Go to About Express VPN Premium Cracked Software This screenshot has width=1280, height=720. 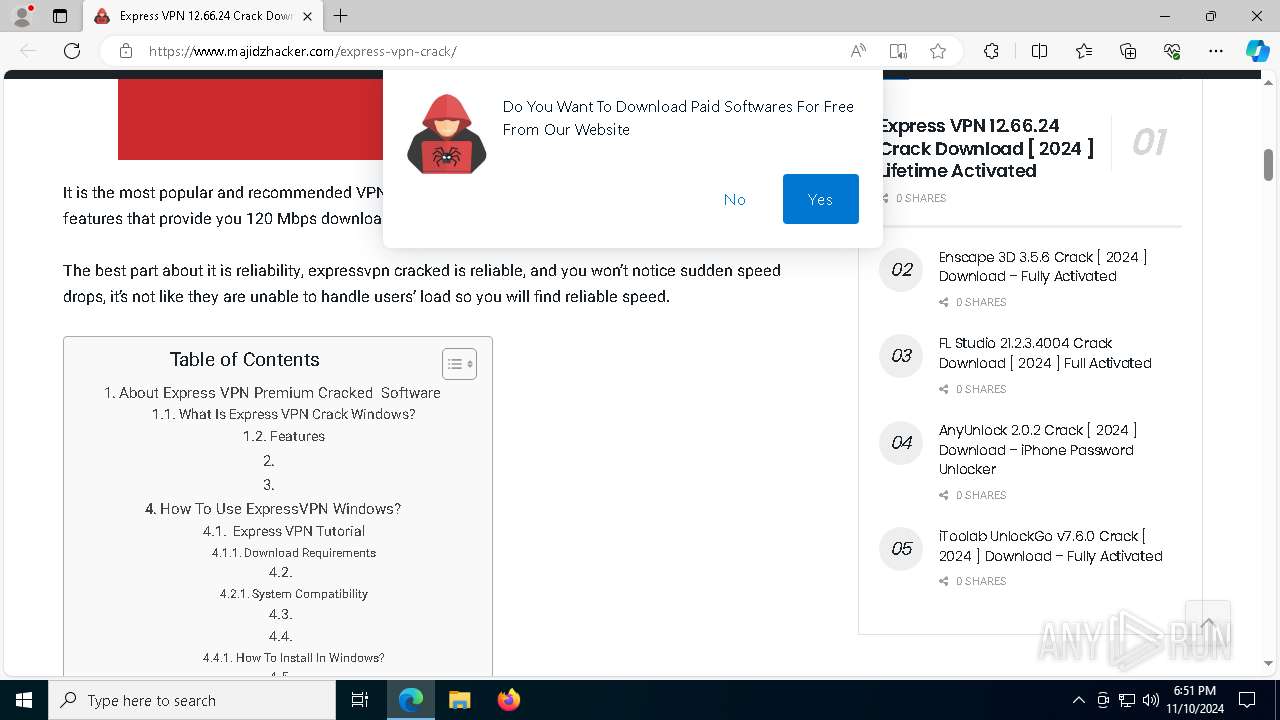click(x=272, y=392)
